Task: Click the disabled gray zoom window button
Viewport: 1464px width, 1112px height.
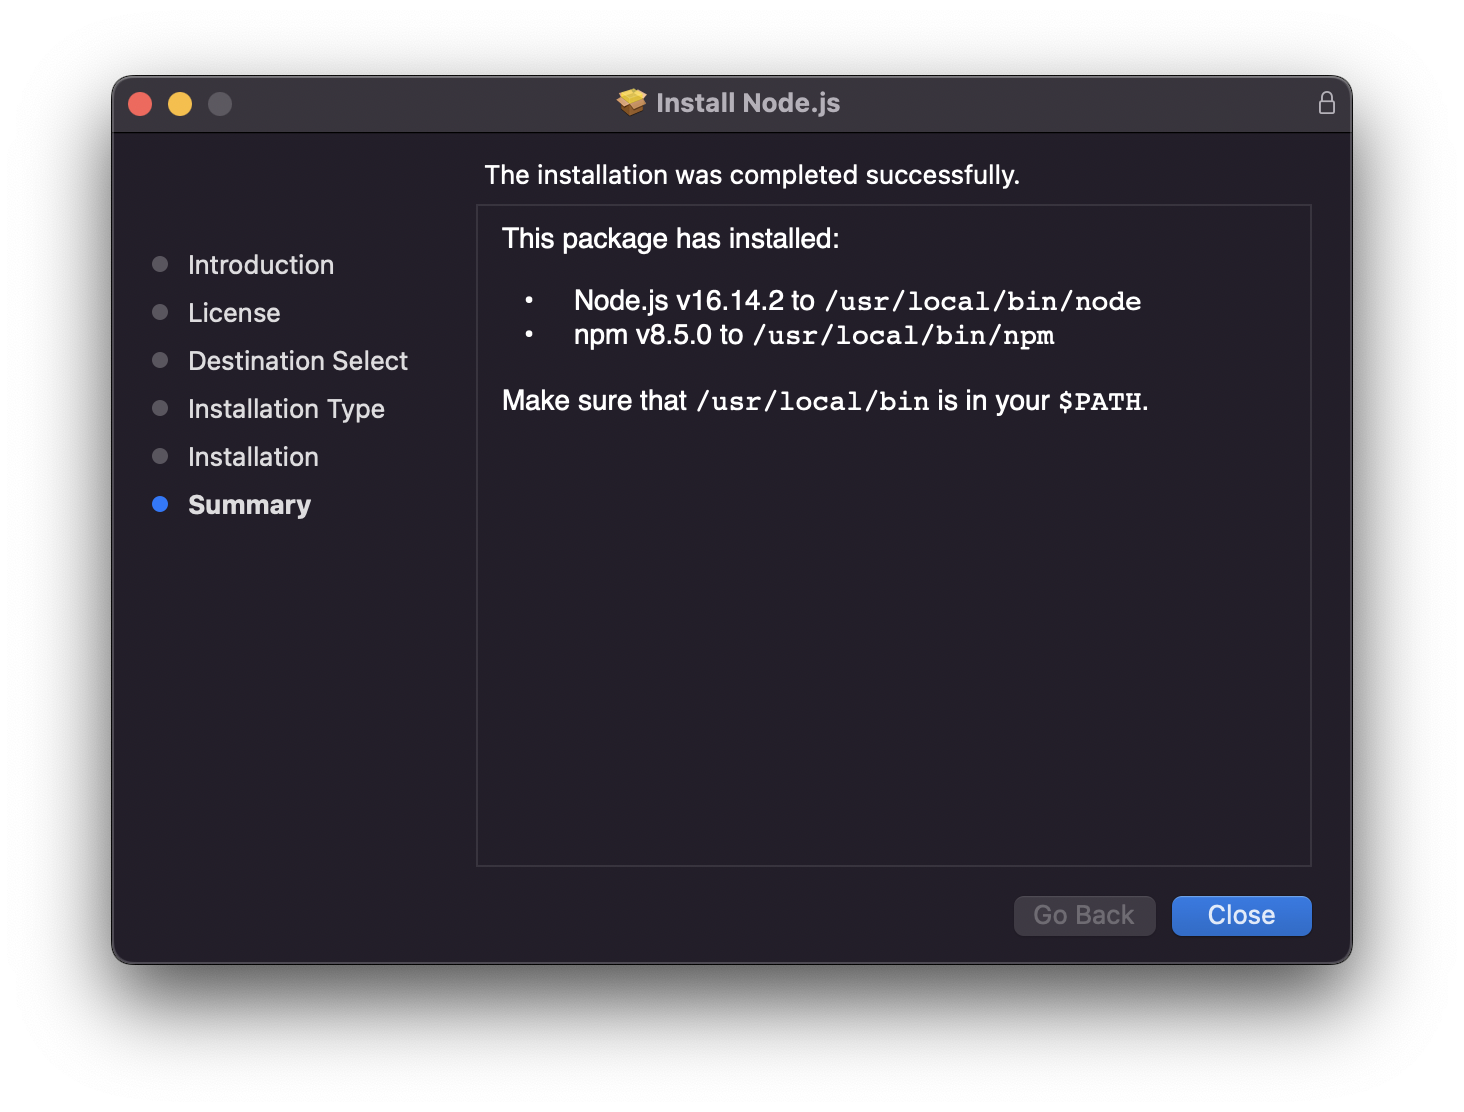Action: 220,104
